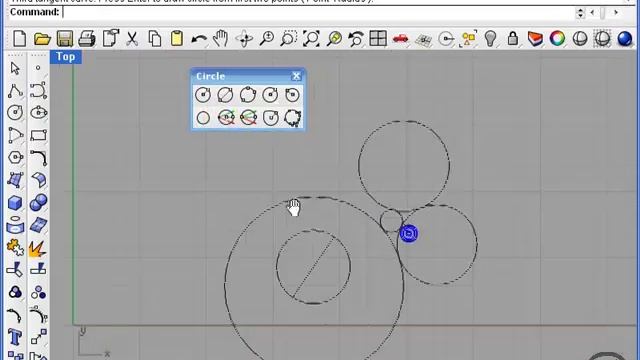Select the blue Box solid tool
The height and width of the screenshot is (360, 640).
pos(15,203)
